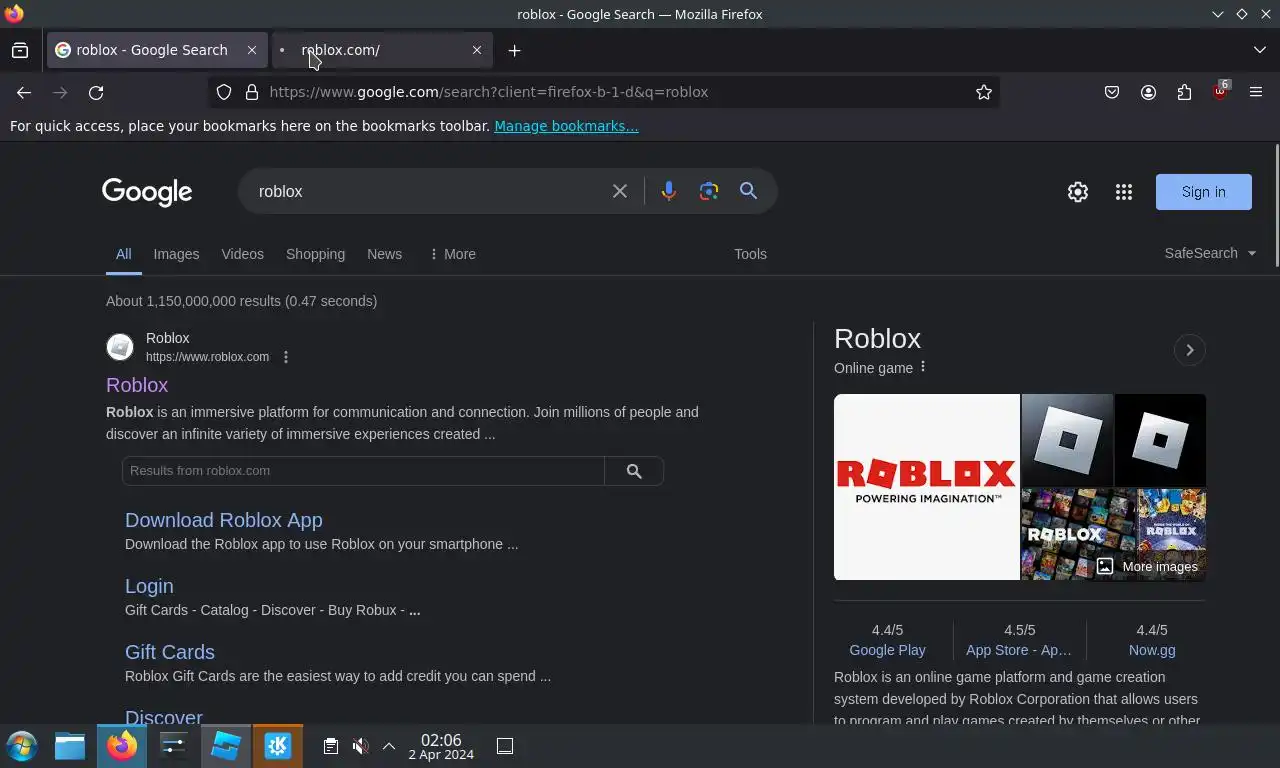This screenshot has width=1280, height=768.
Task: Start voice search with the microphone
Action: (x=668, y=191)
